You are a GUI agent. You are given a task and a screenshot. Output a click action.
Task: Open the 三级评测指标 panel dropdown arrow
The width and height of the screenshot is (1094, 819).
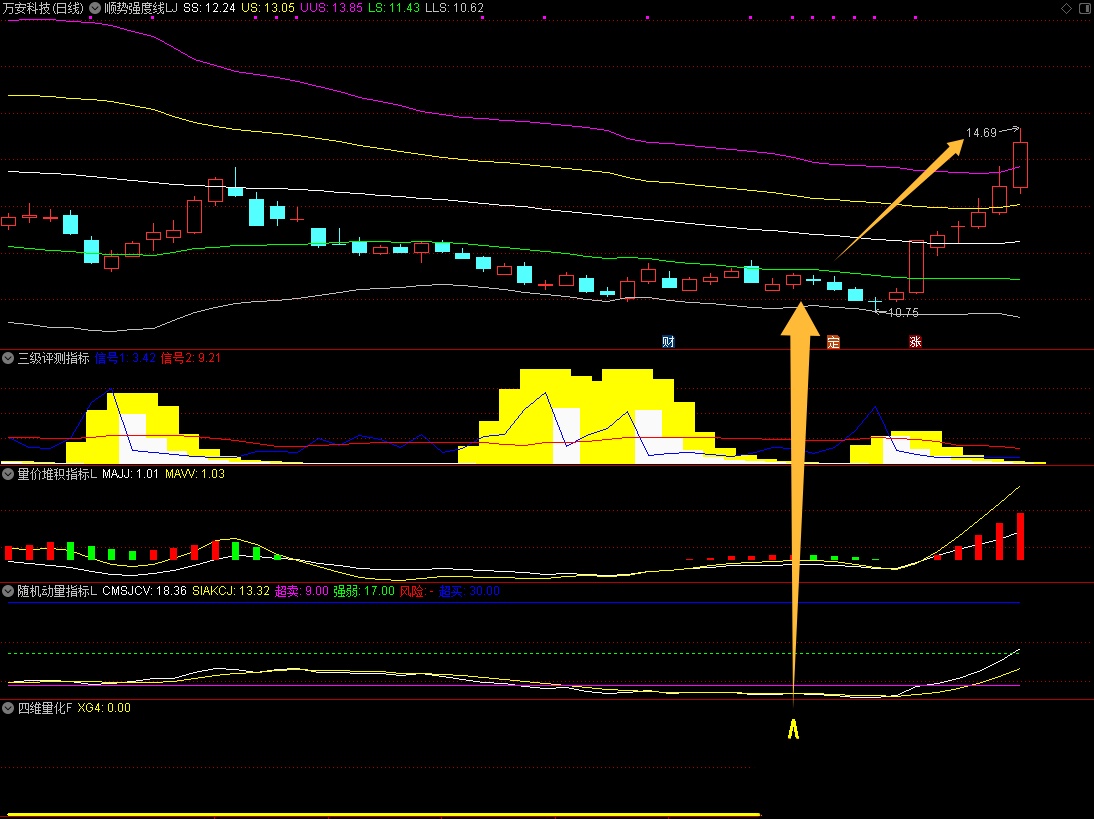point(9,357)
